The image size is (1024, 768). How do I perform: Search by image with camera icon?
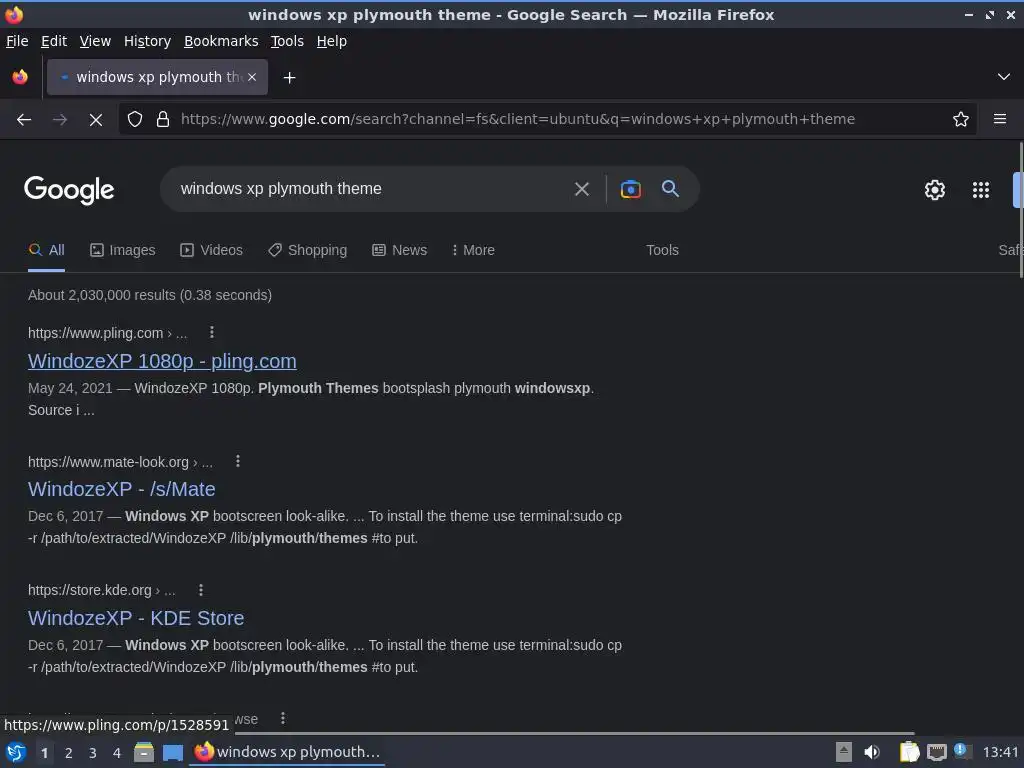tap(630, 189)
